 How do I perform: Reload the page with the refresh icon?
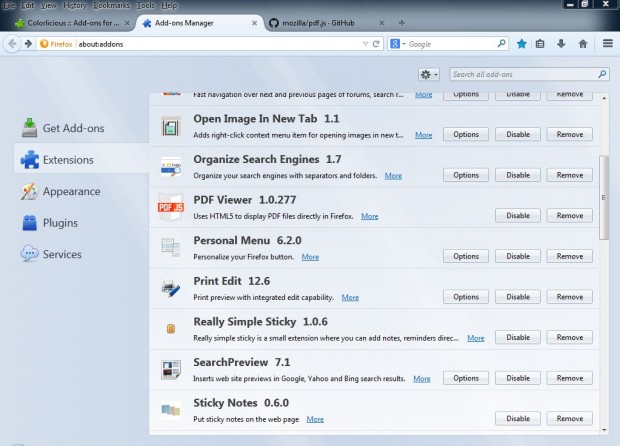pyautogui.click(x=376, y=44)
